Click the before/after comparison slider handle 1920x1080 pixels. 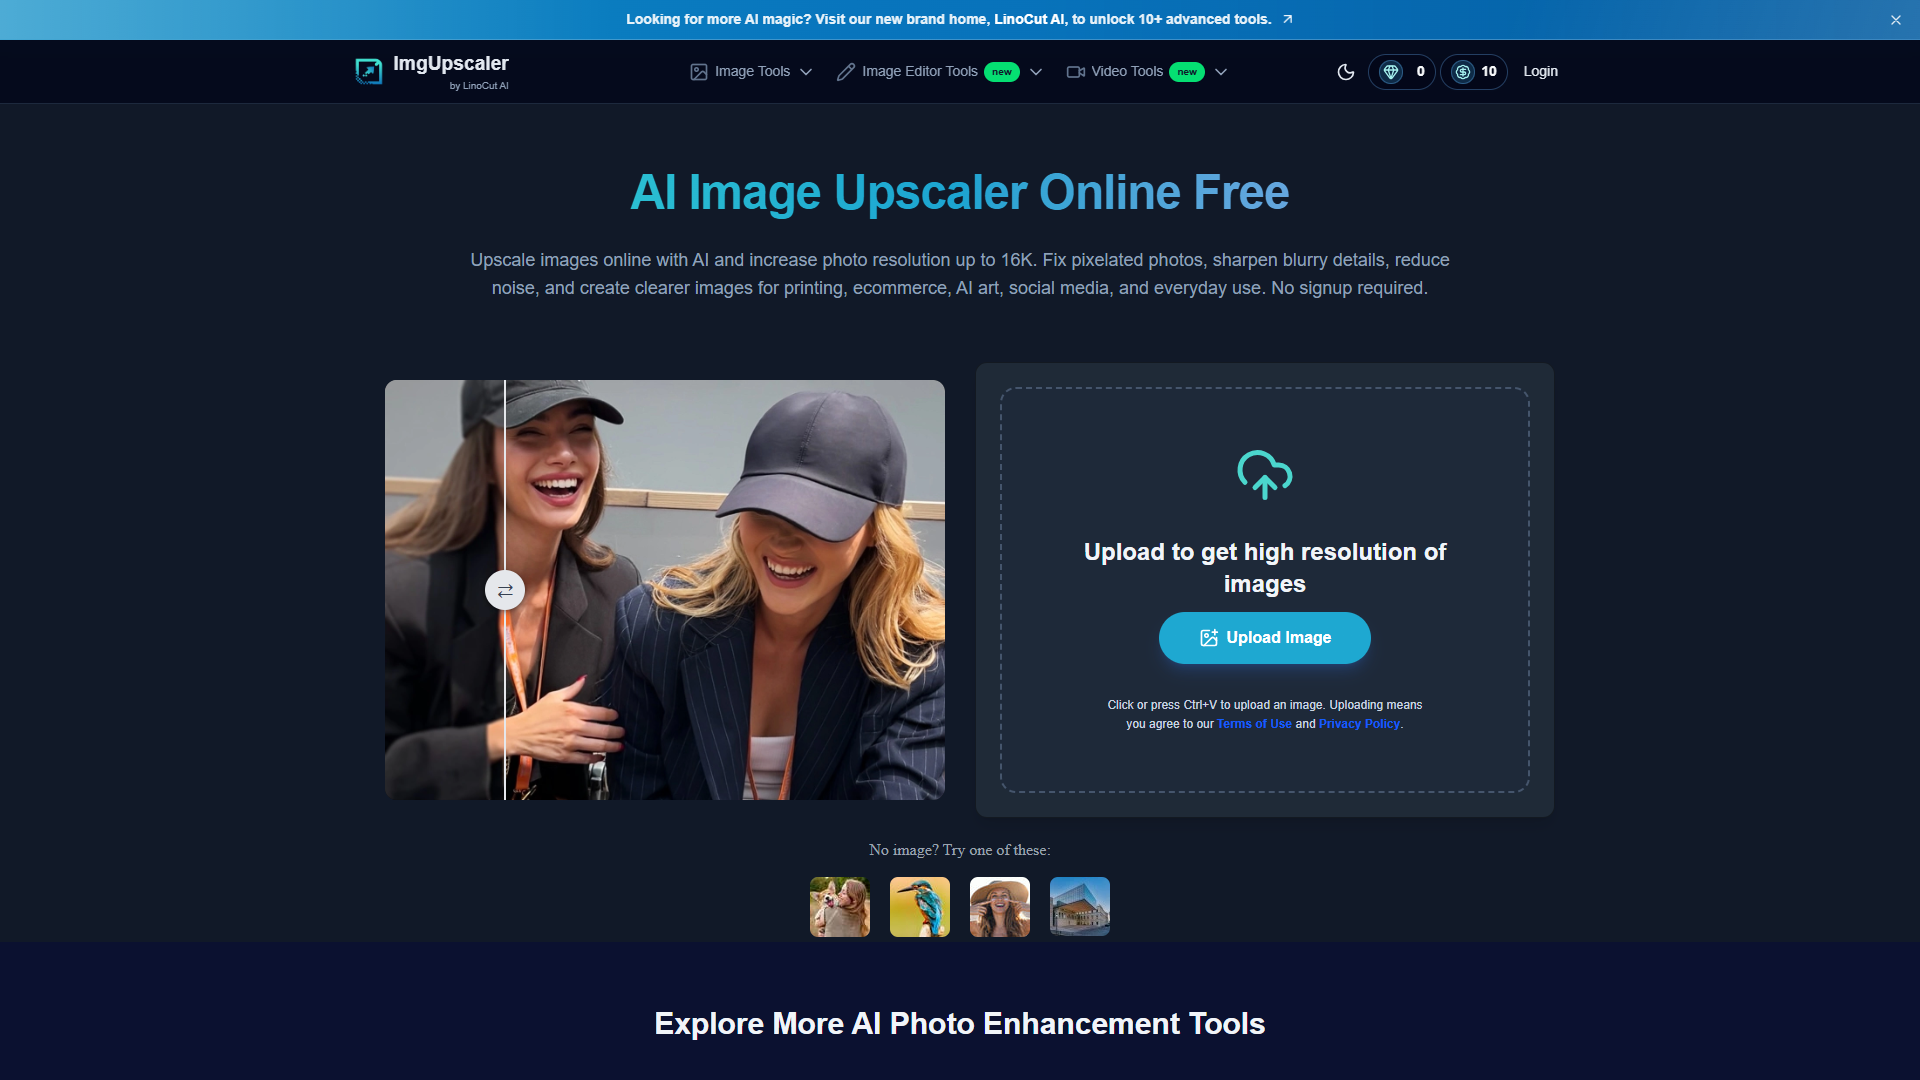tap(505, 591)
